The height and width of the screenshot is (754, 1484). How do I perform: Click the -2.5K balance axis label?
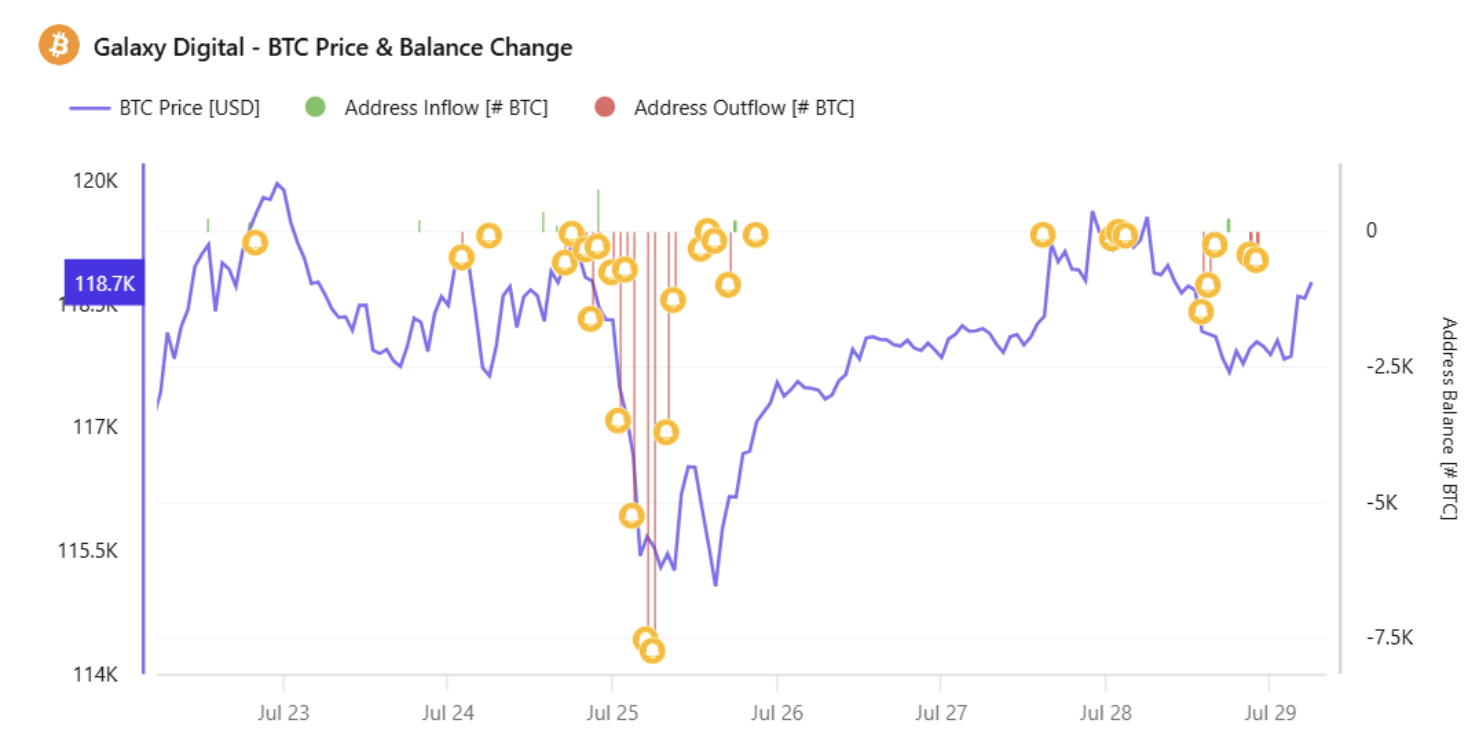tap(1389, 366)
